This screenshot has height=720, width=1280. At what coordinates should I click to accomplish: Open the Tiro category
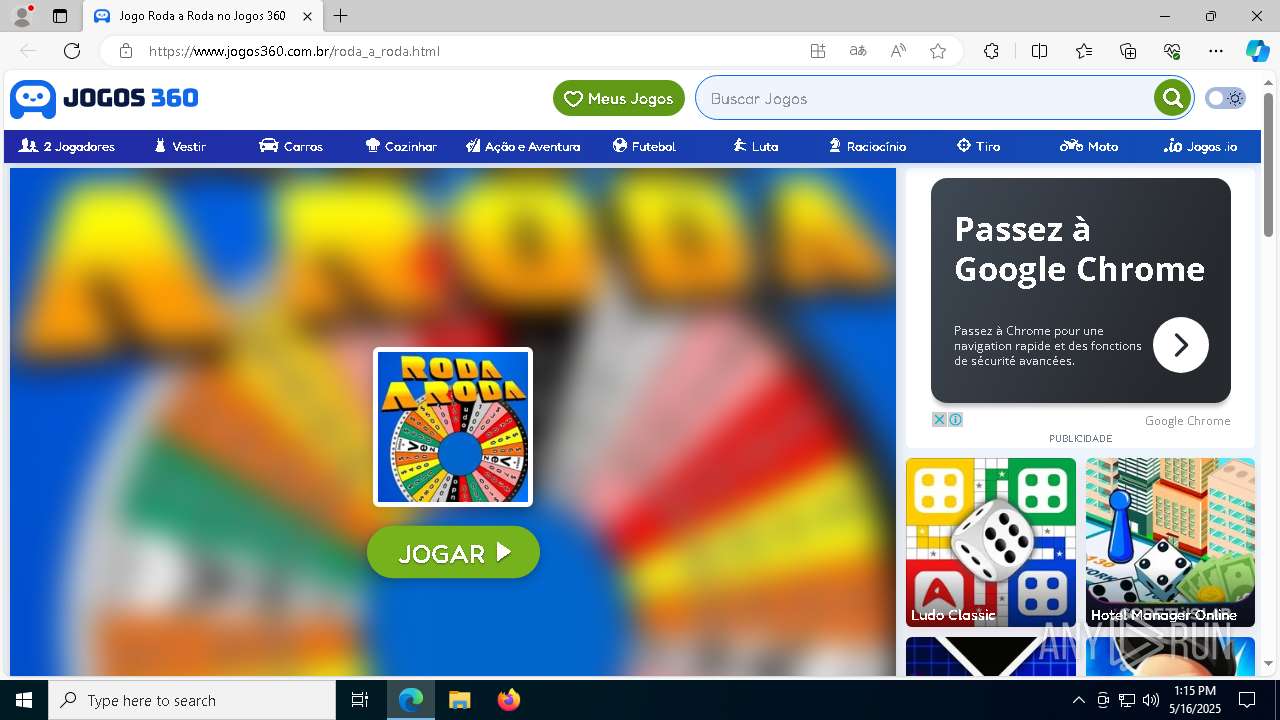pyautogui.click(x=978, y=146)
